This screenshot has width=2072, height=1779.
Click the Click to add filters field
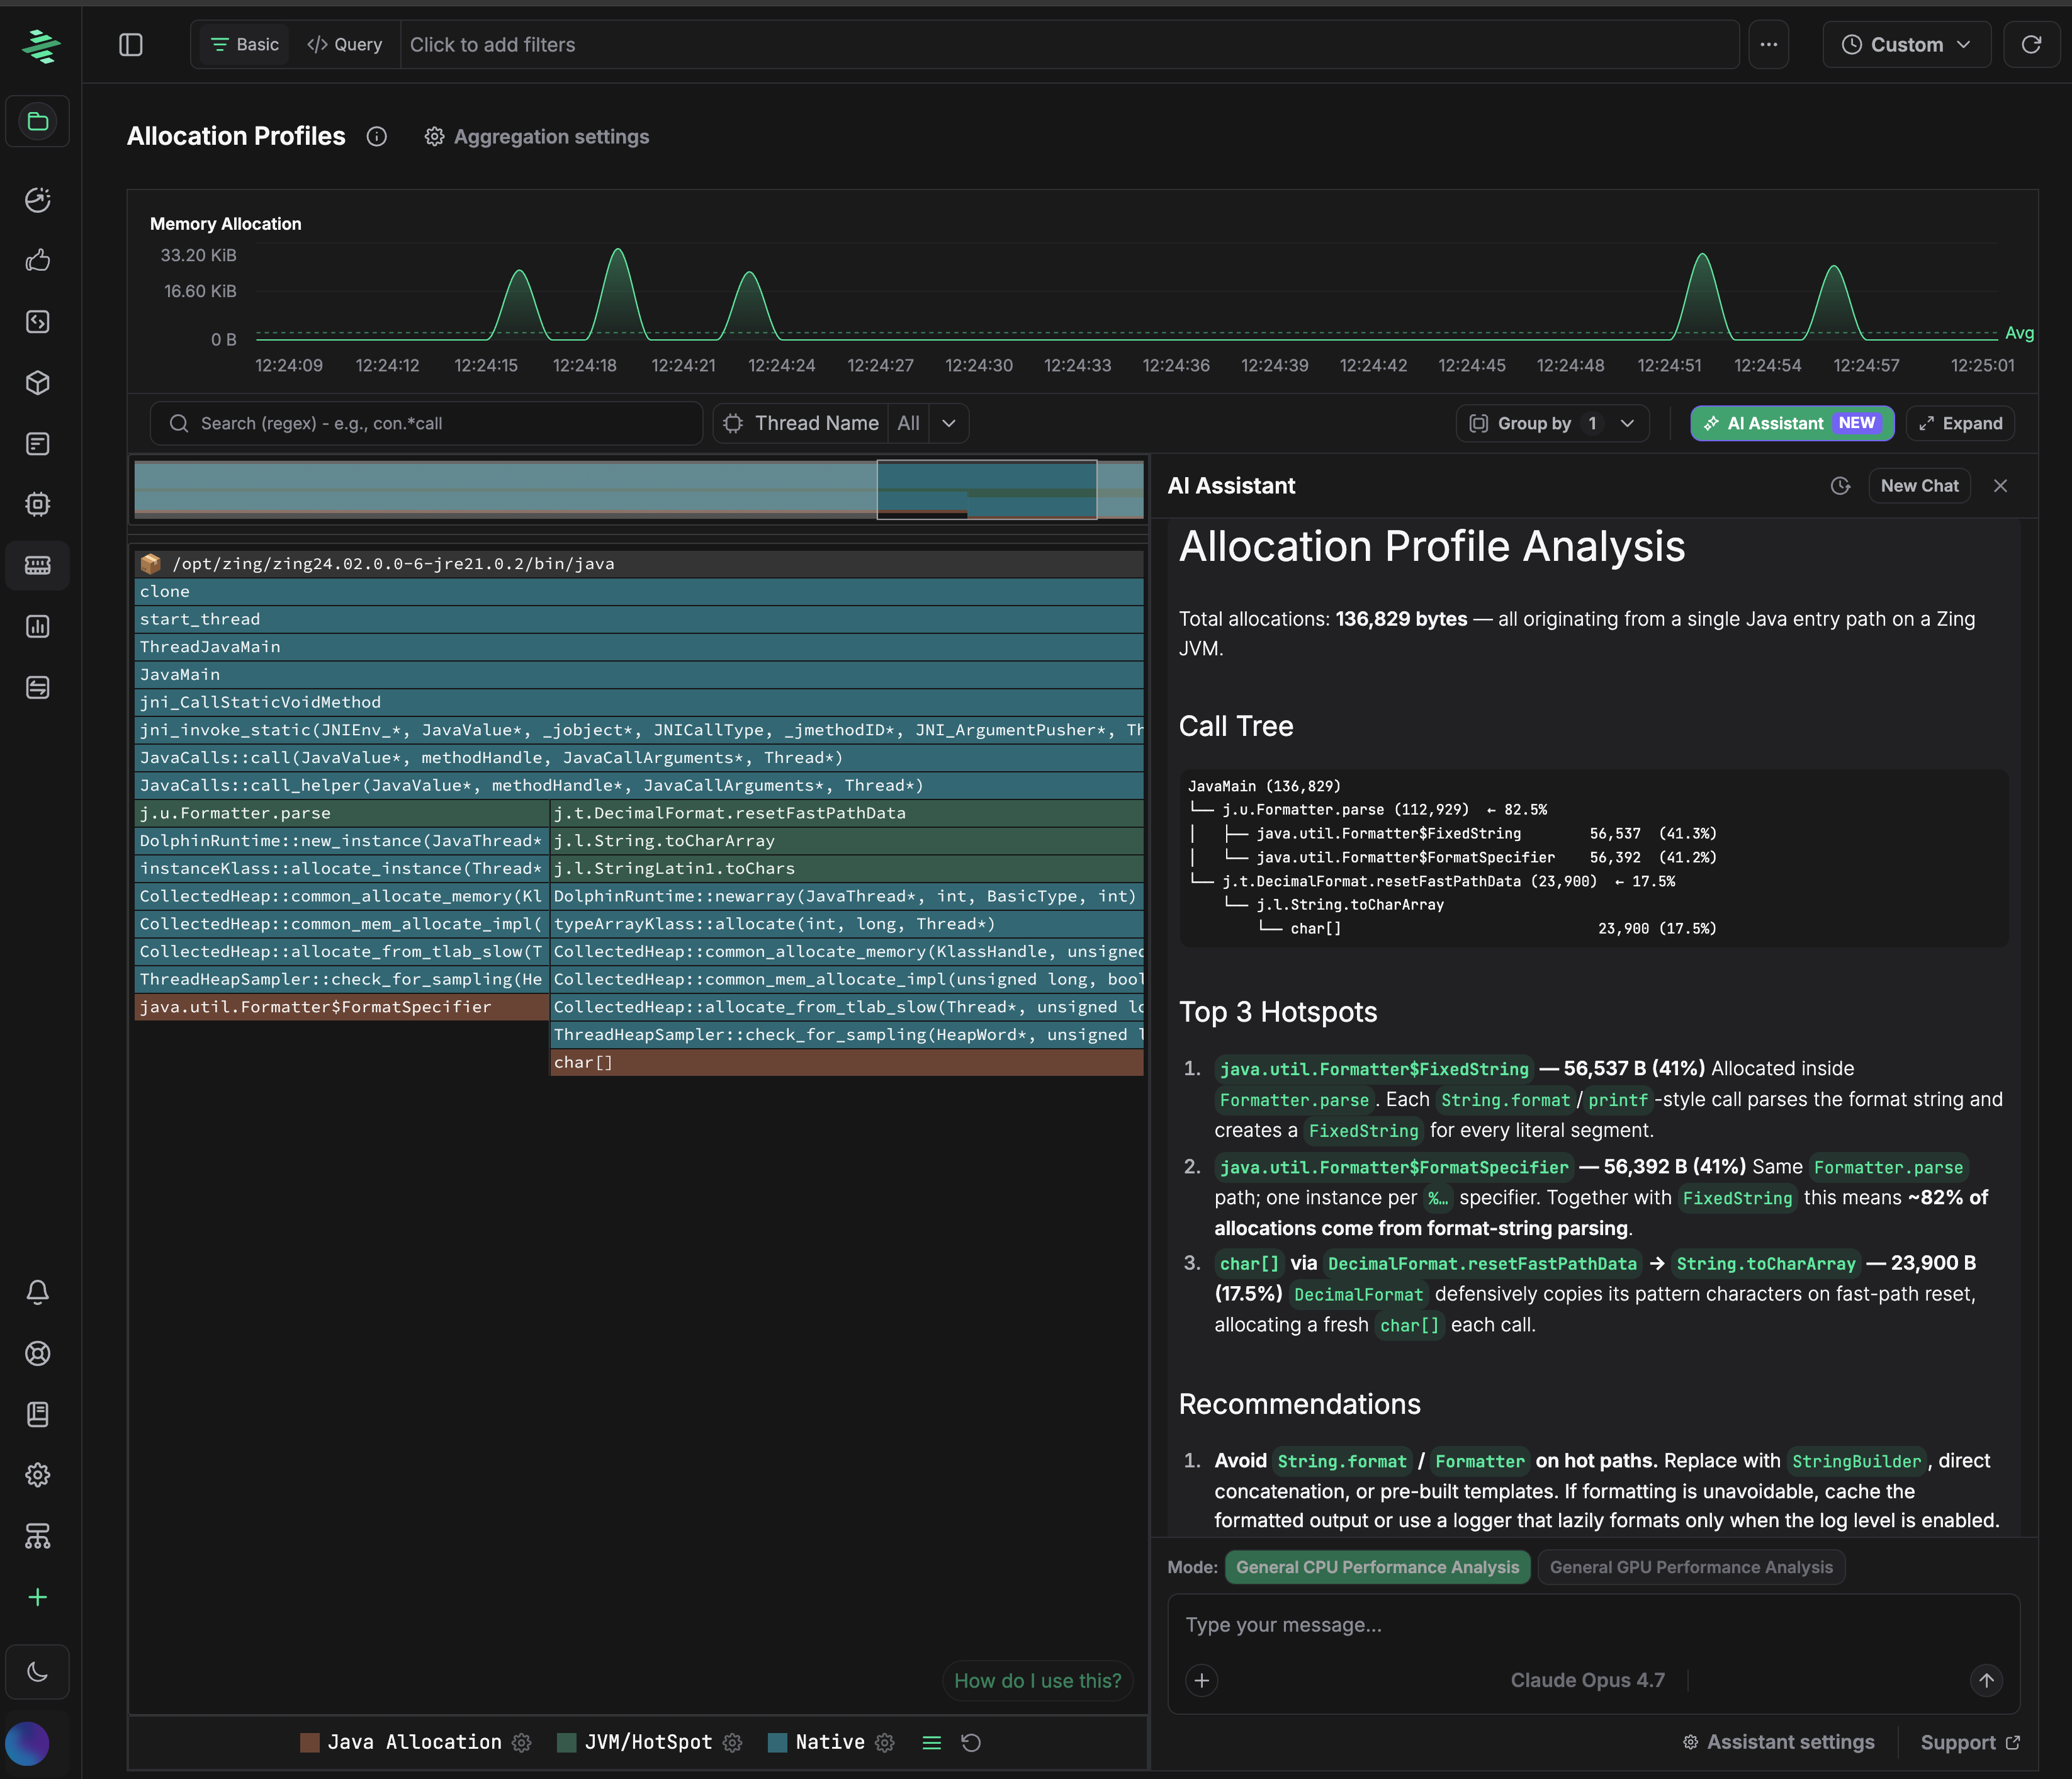[x=1069, y=45]
